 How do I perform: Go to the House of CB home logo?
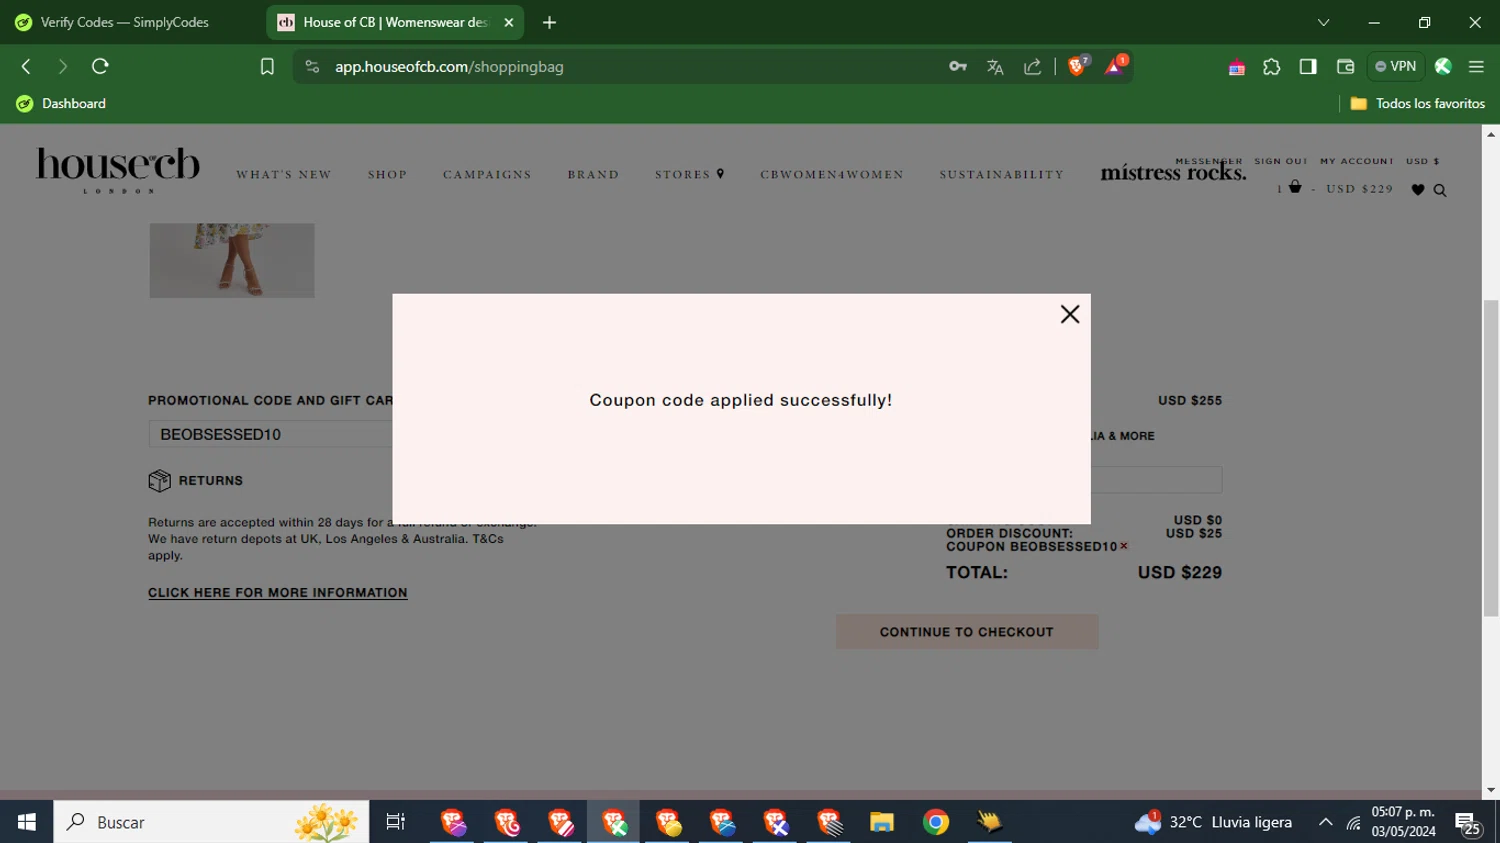[118, 170]
